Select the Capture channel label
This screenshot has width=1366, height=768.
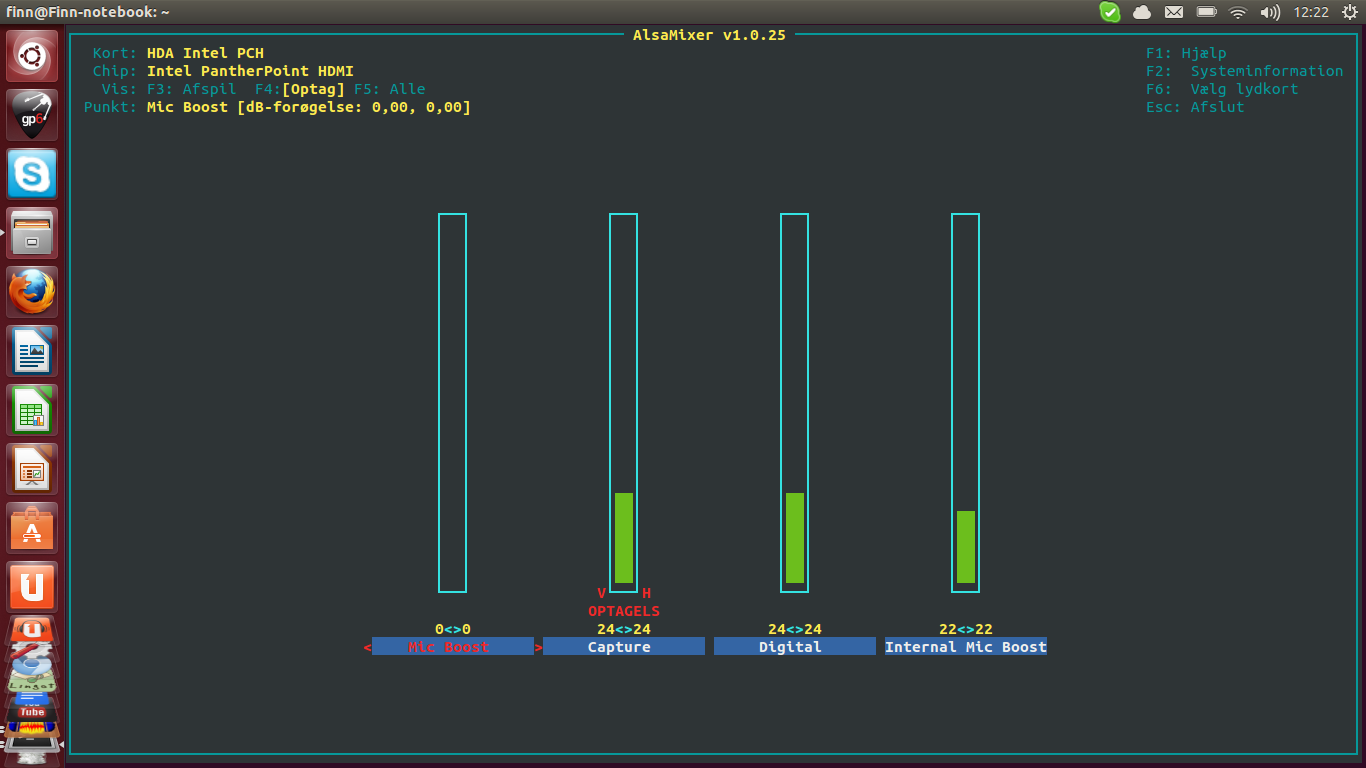pyautogui.click(x=624, y=647)
